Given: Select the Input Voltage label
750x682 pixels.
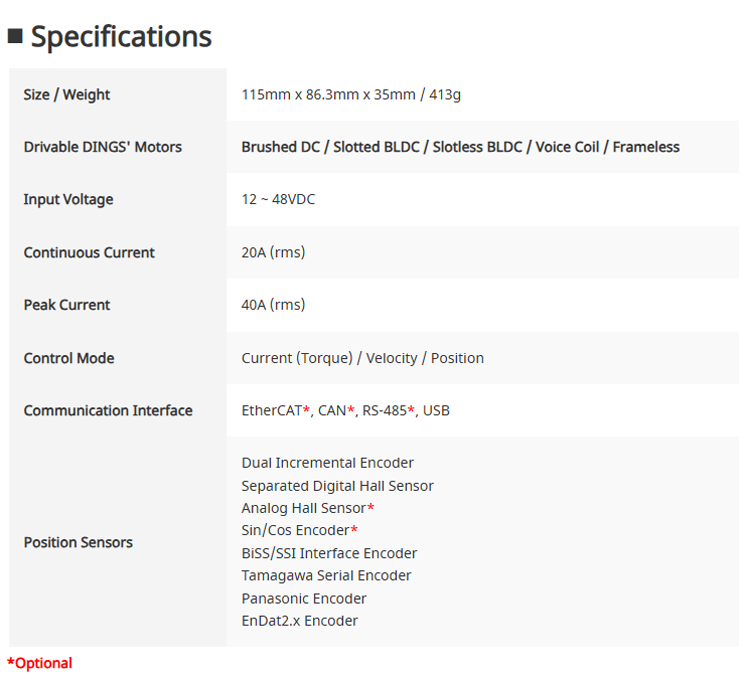Looking at the screenshot, I should click(68, 199).
